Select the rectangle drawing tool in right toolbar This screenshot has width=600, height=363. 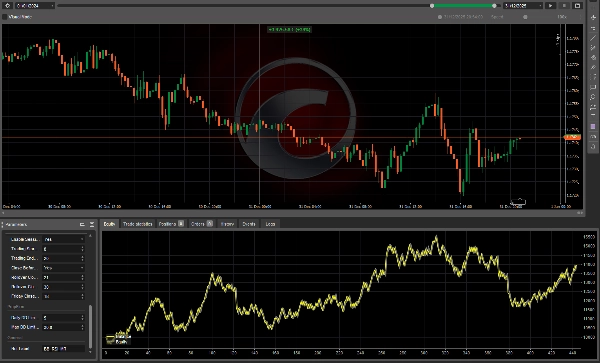[593, 88]
